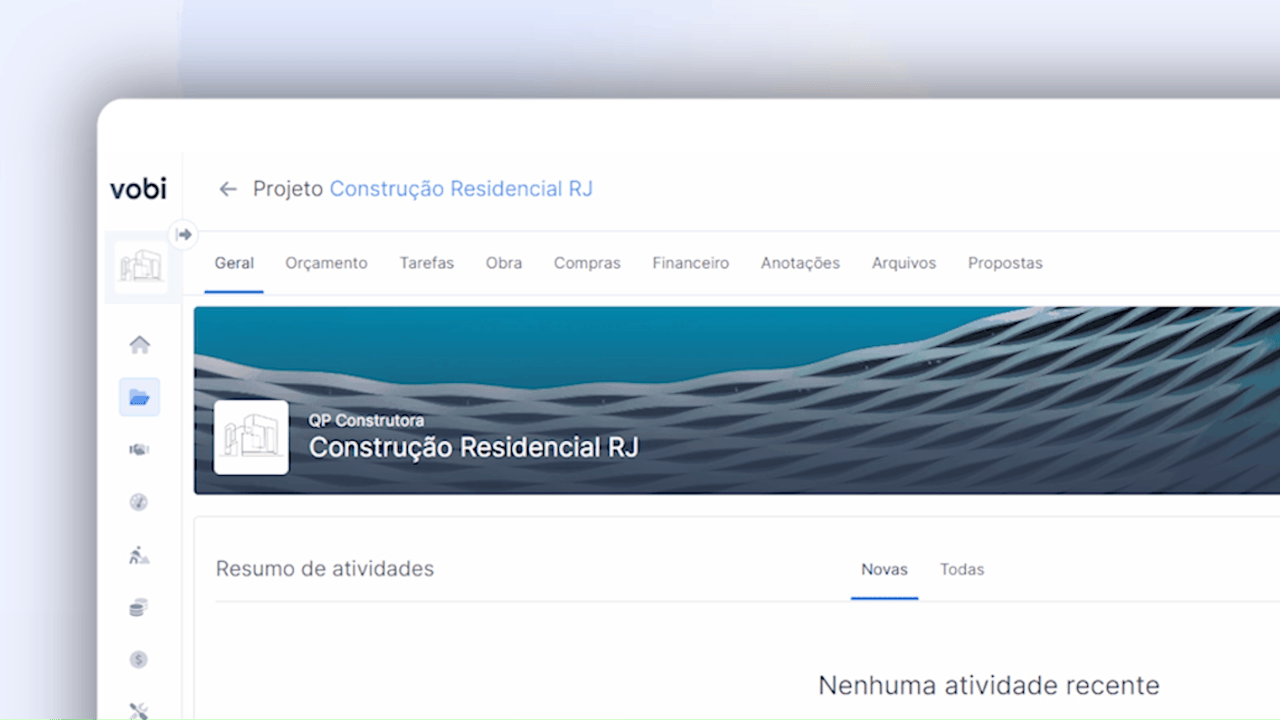The width and height of the screenshot is (1280, 720).
Task: Click the vobi logo
Action: coord(138,188)
